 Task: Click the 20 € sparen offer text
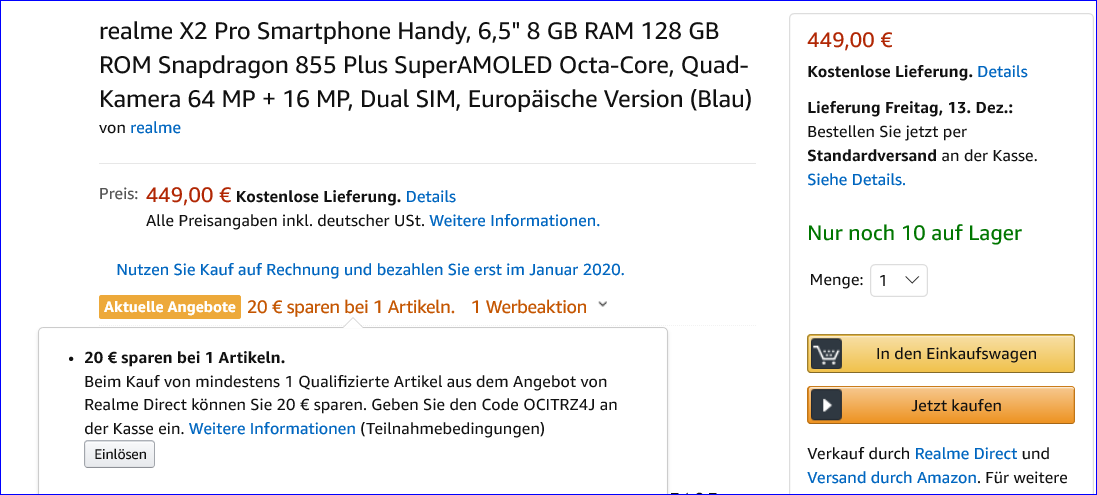351,306
